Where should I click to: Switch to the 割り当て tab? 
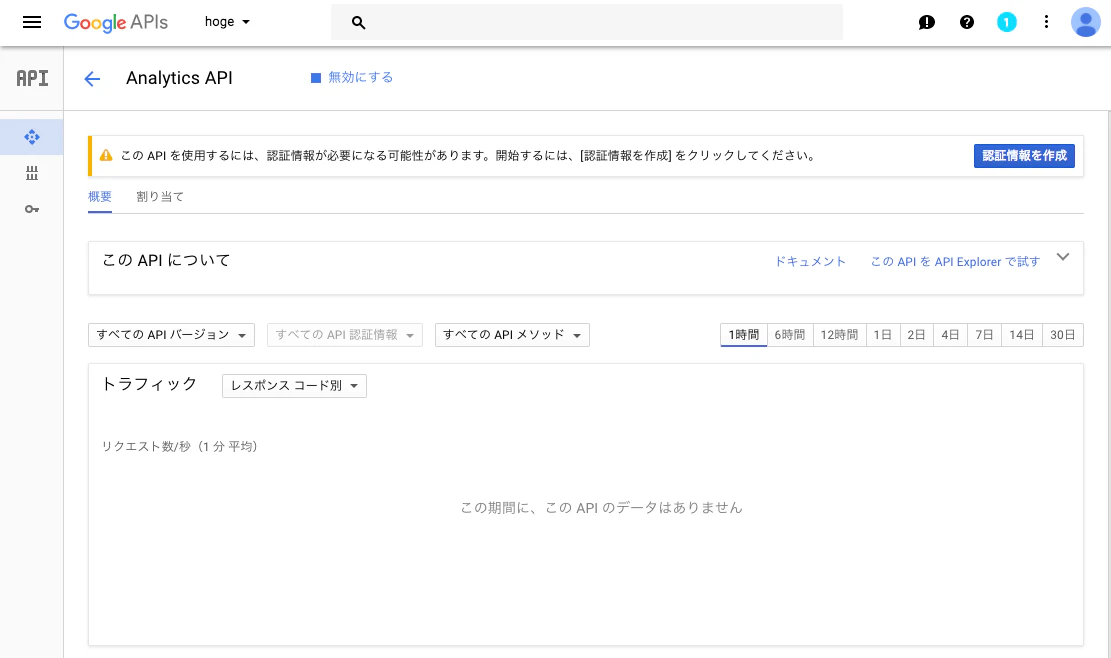[x=160, y=197]
